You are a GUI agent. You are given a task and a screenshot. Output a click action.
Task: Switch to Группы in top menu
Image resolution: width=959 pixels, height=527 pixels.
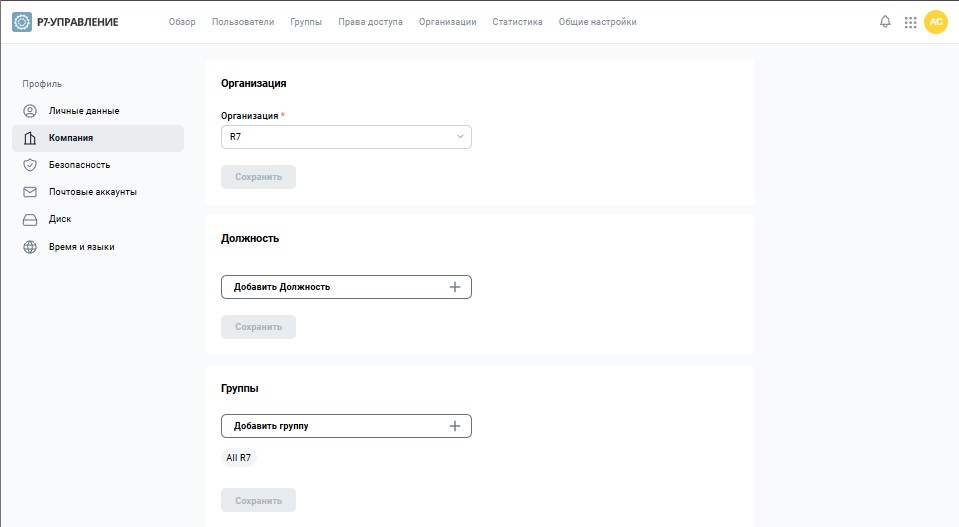306,22
